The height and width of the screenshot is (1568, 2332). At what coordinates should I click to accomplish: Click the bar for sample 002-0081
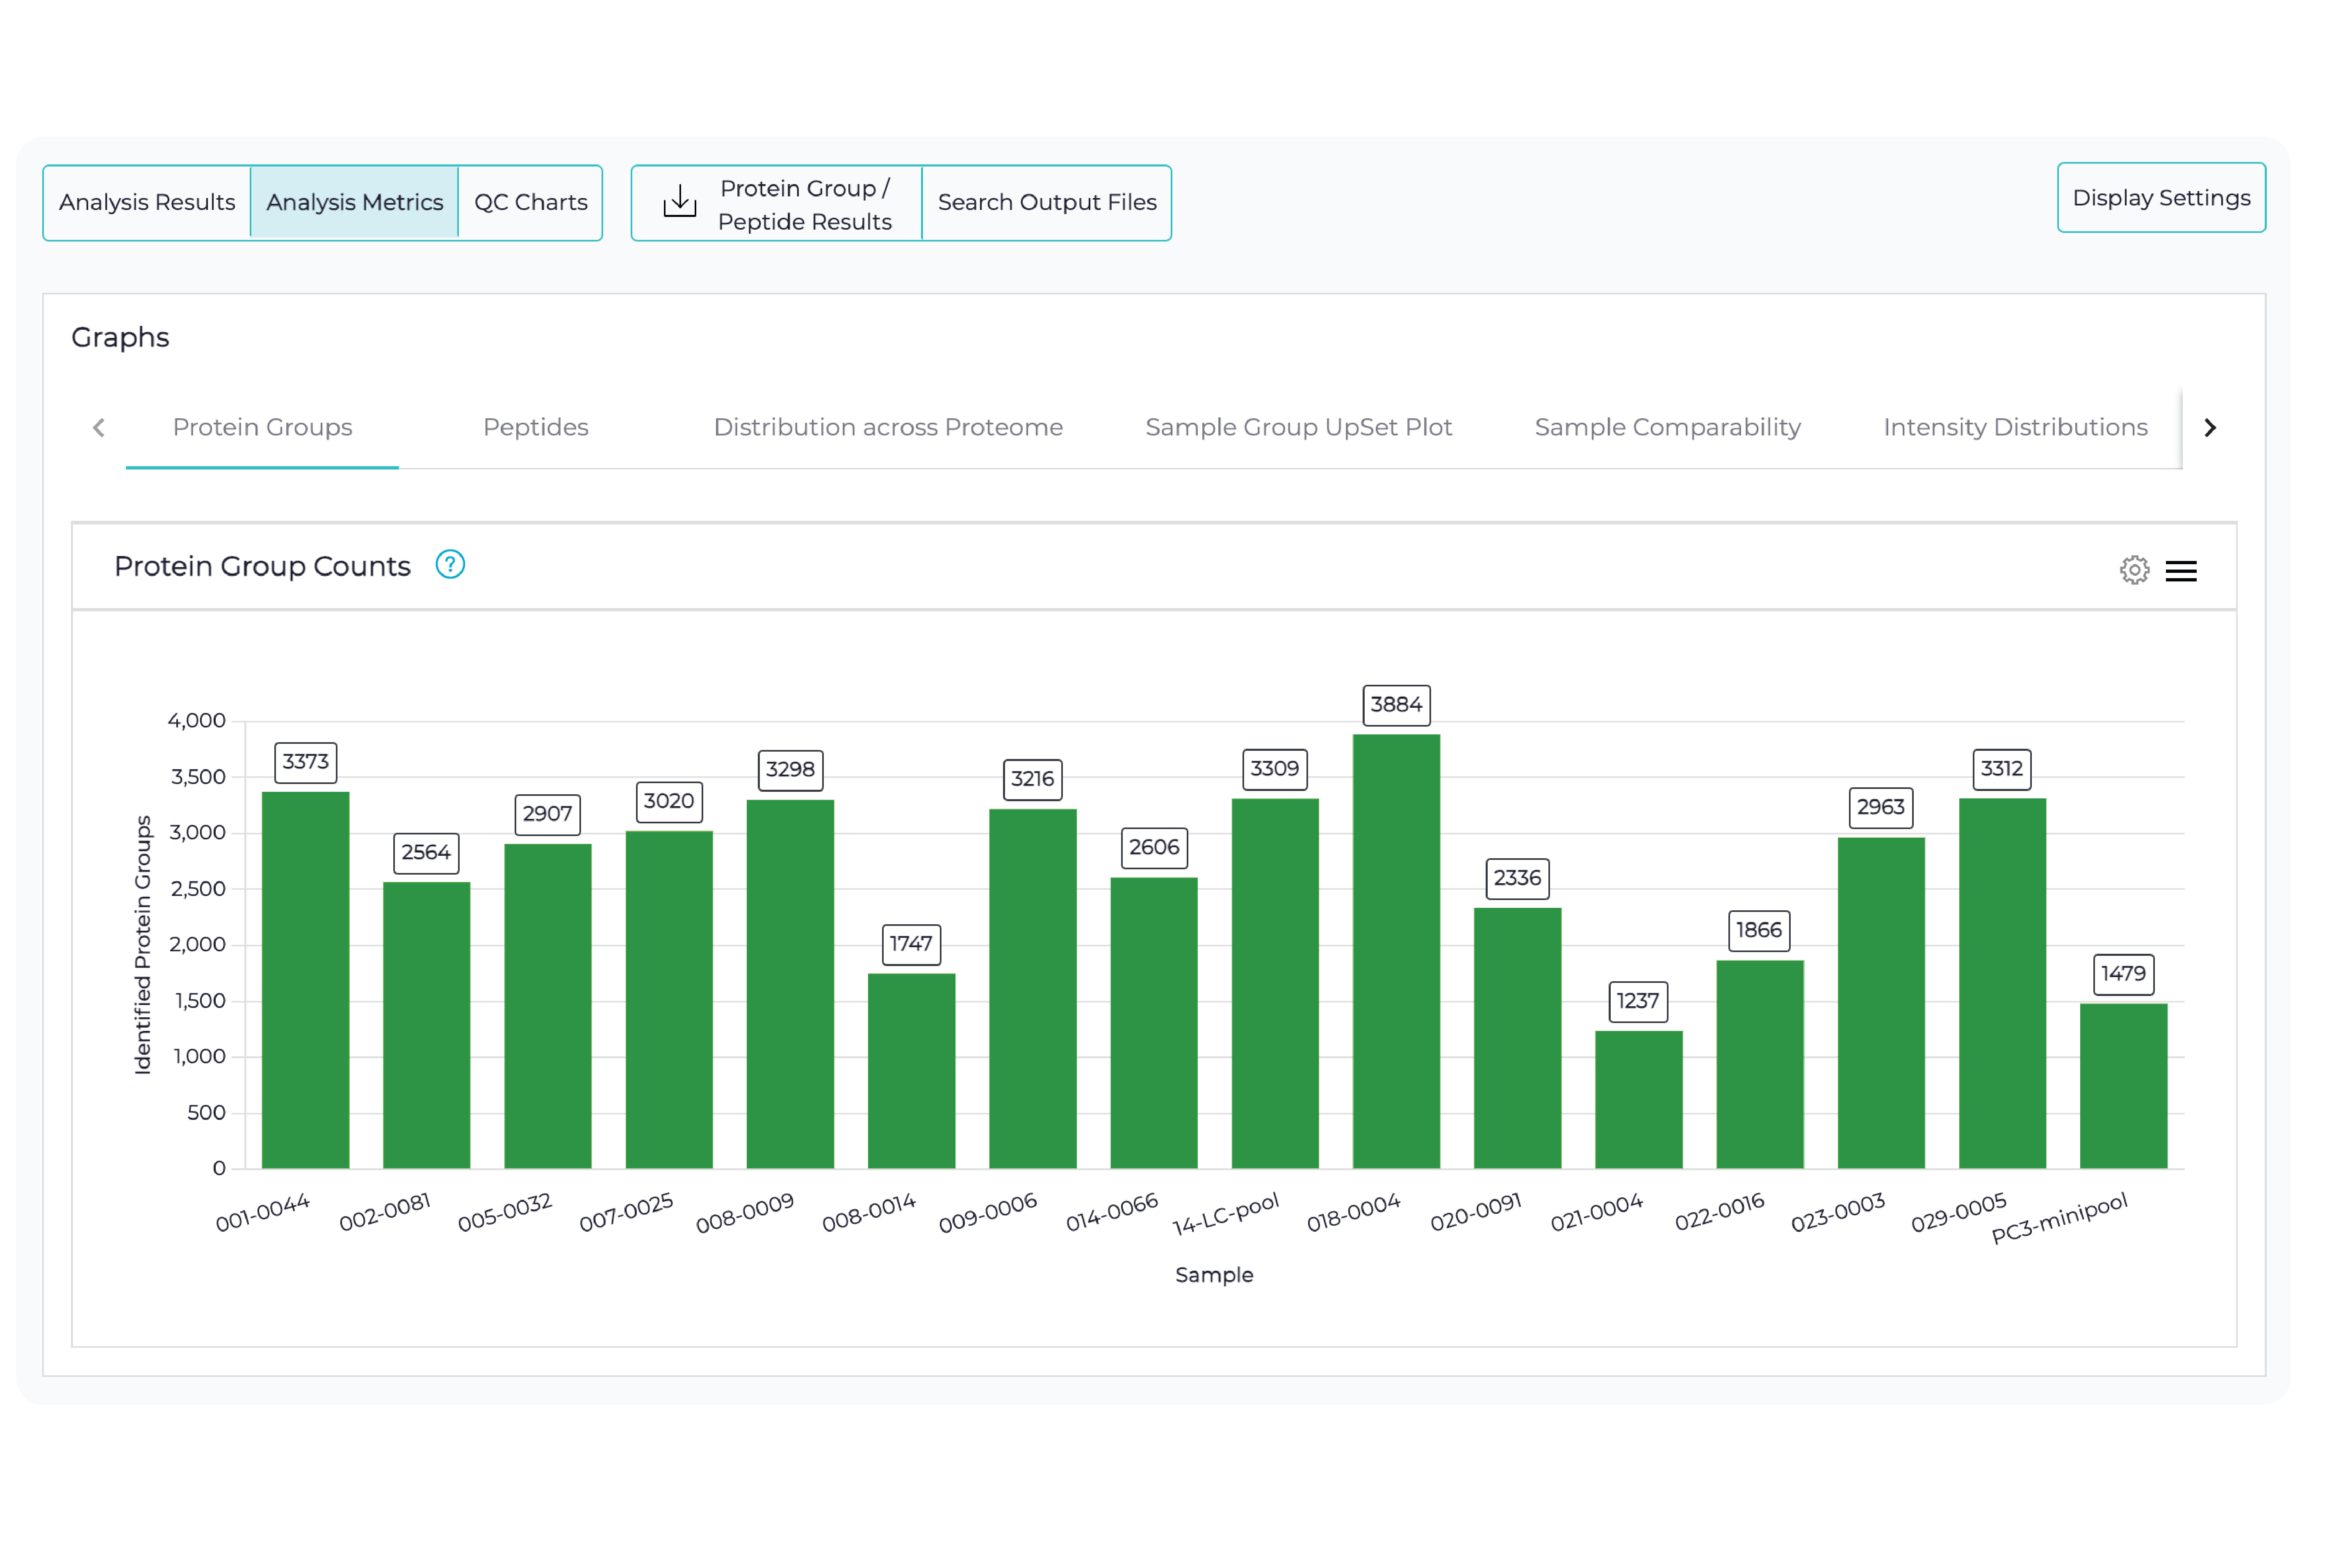tap(426, 1025)
